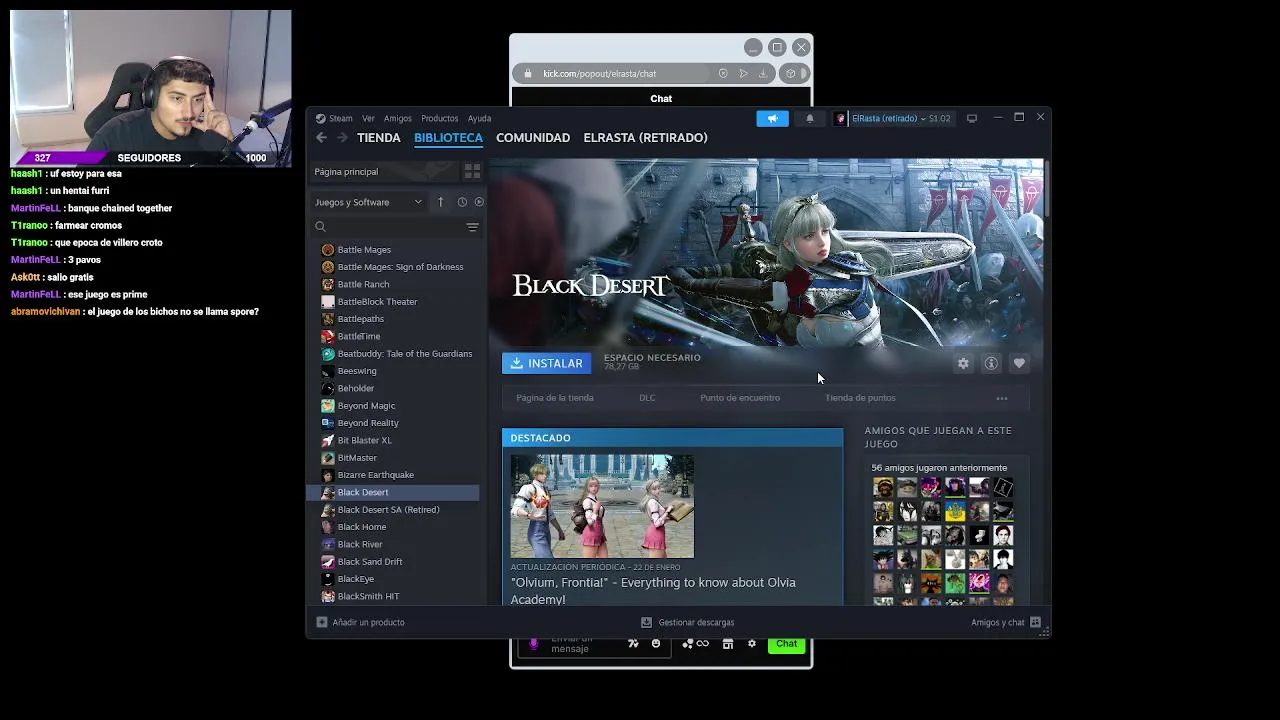Expand the Juegos y Software dropdown
Screen dimensions: 1280x720
pos(368,202)
